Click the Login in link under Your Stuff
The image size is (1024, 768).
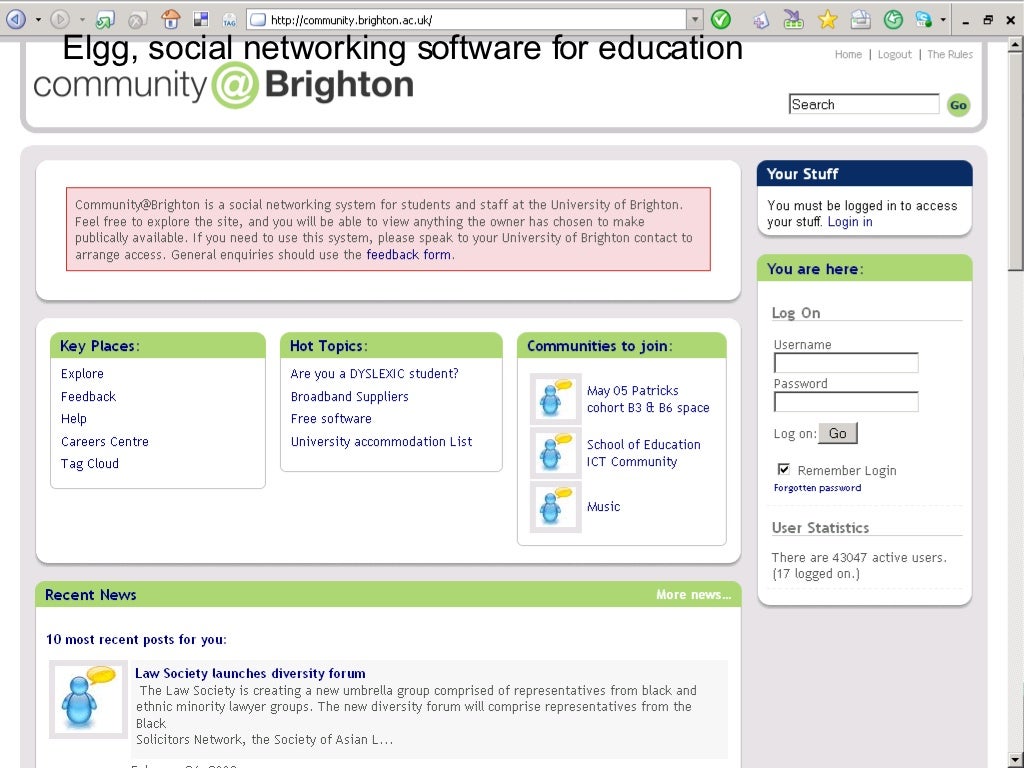click(x=850, y=221)
